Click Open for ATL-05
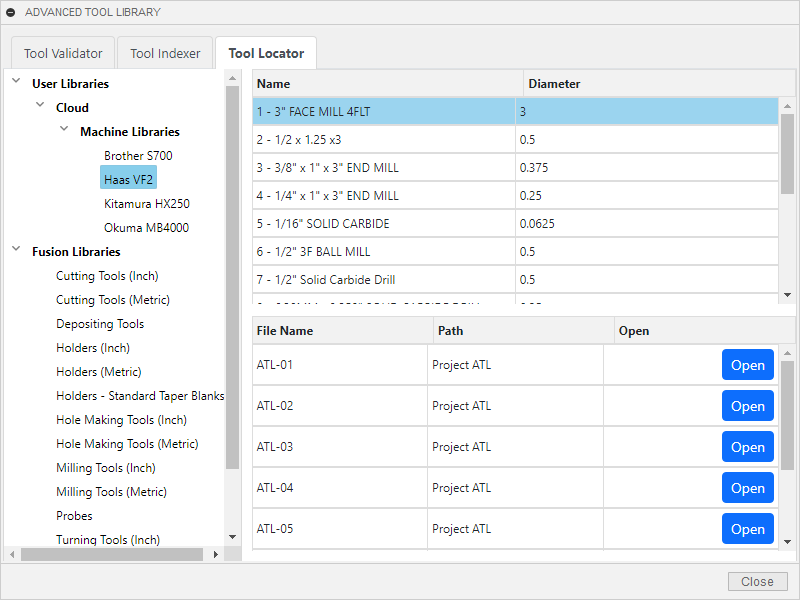The image size is (800, 600). (747, 529)
